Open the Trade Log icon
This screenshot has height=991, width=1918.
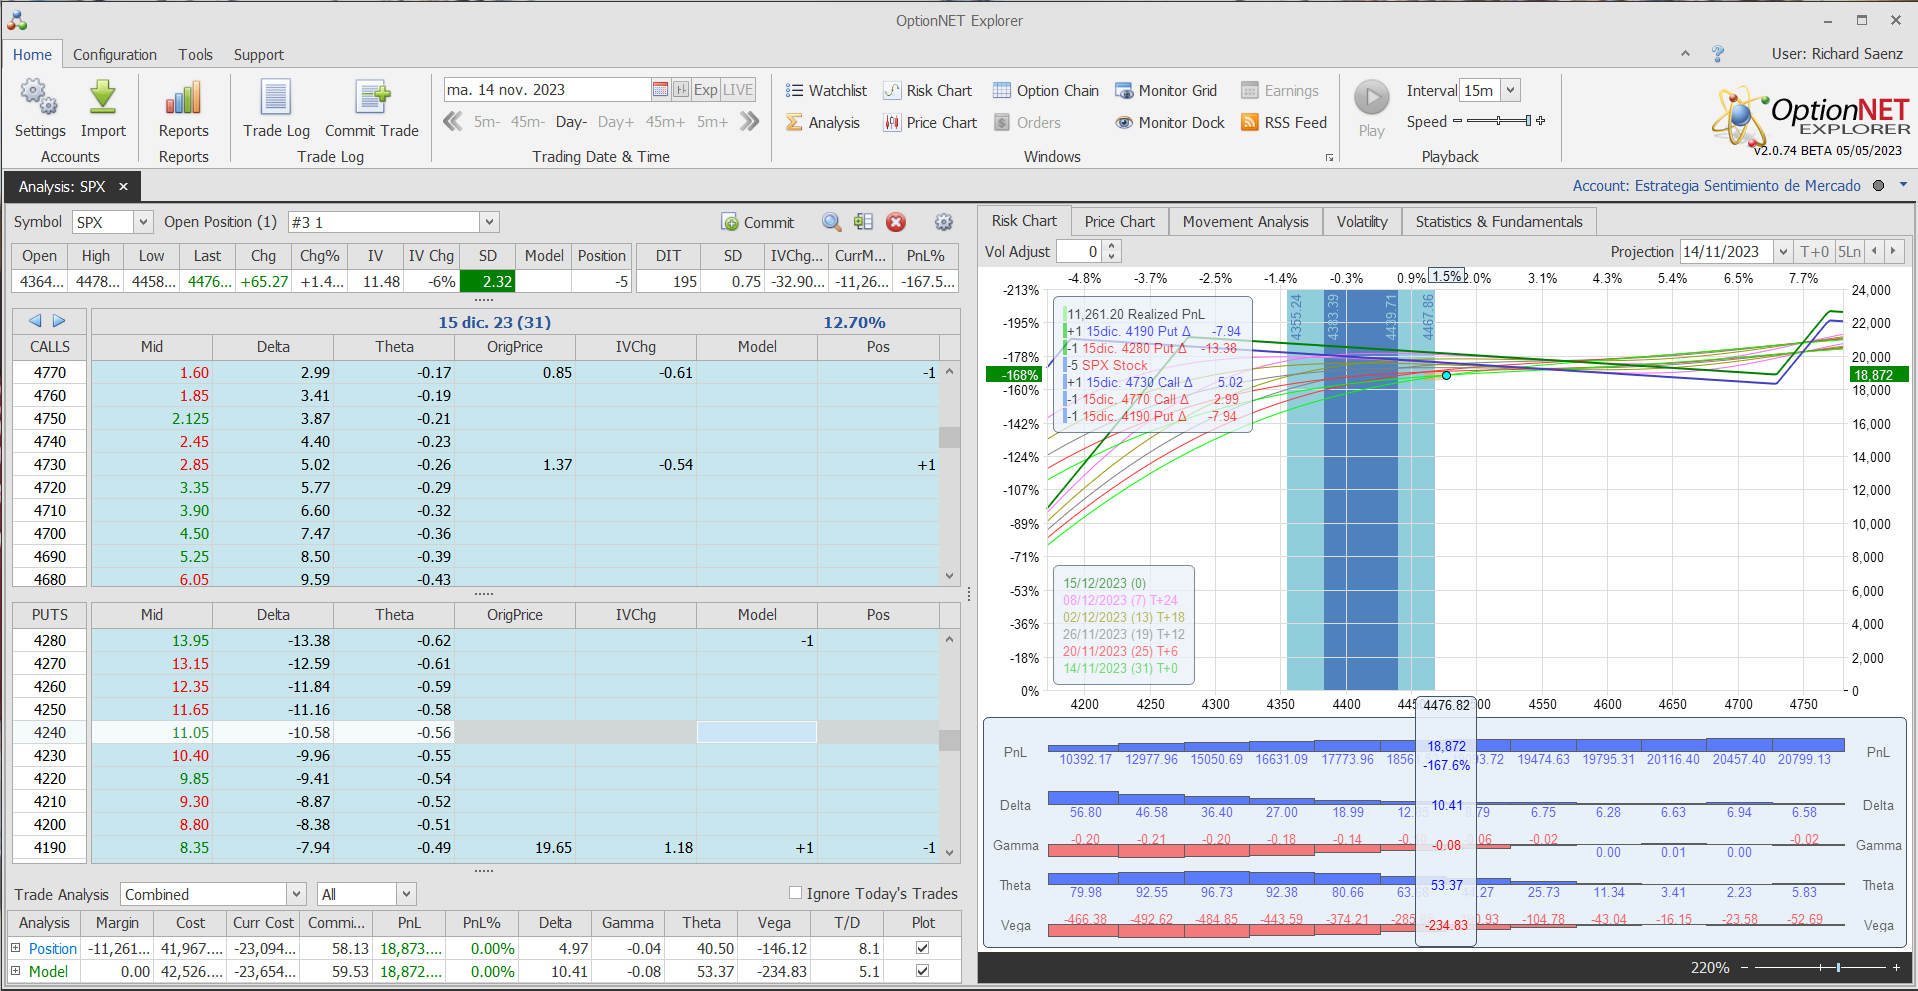click(276, 98)
